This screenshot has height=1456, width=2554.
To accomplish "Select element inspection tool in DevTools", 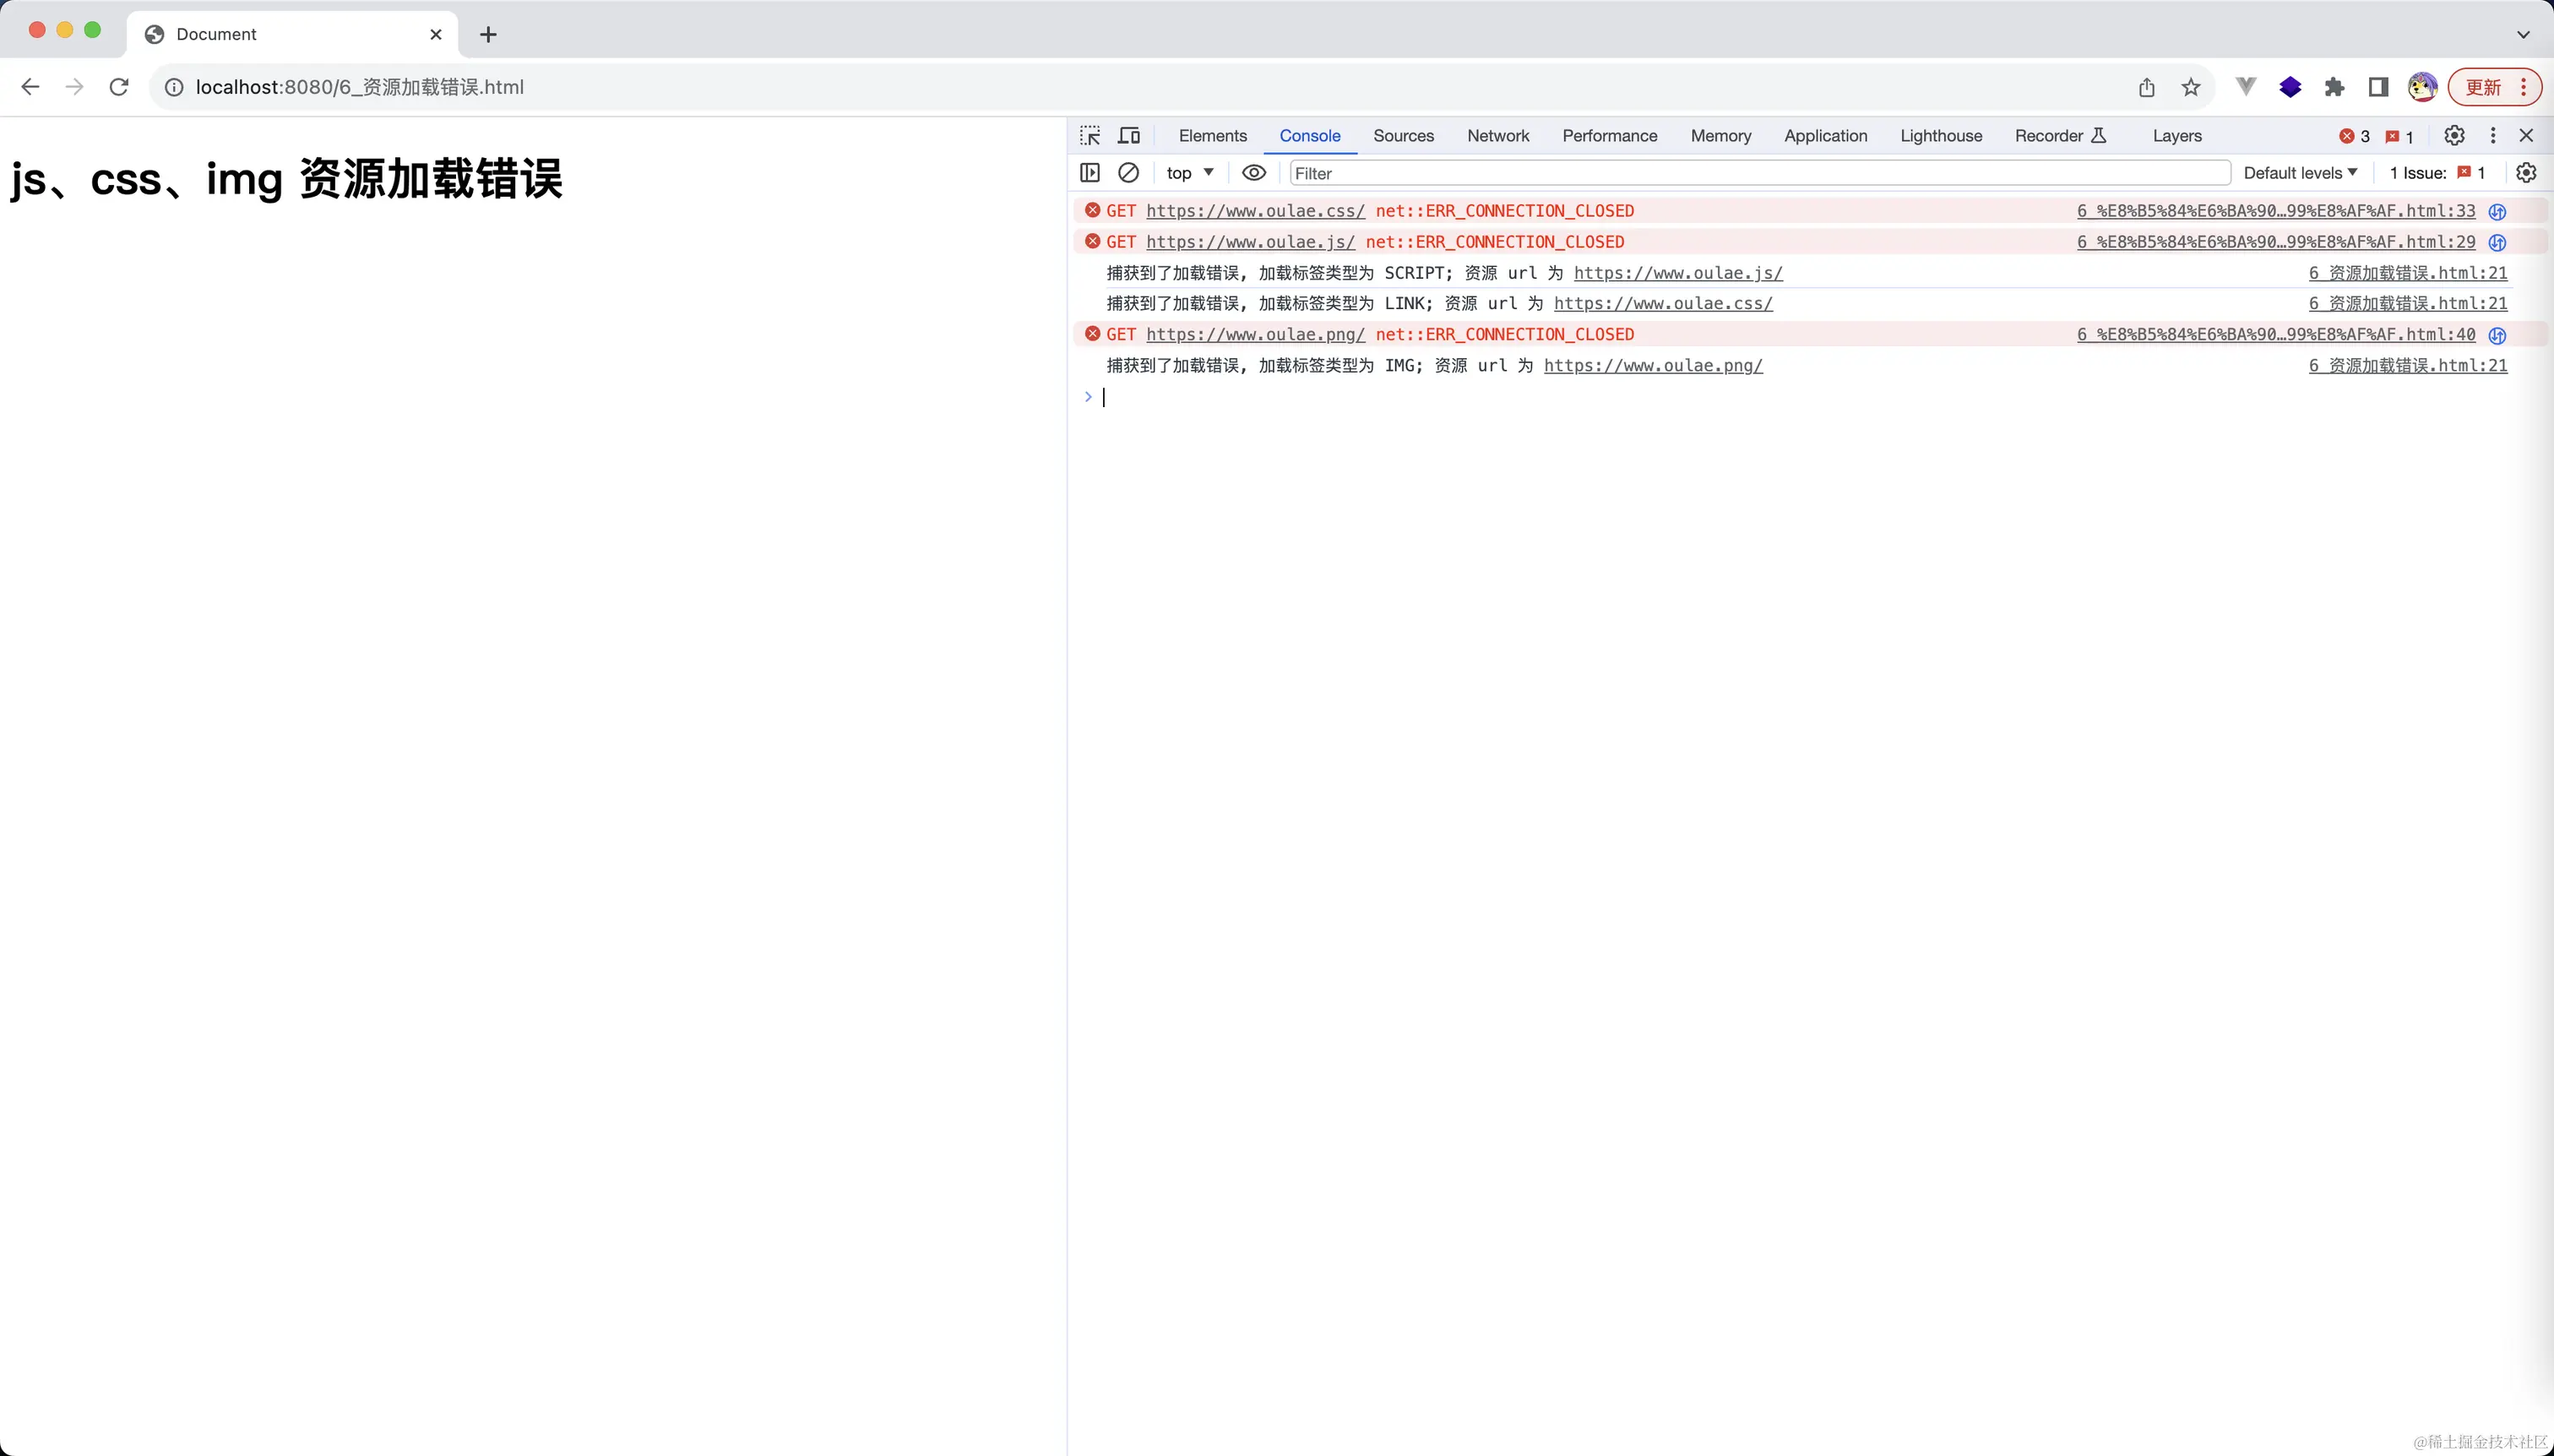I will pyautogui.click(x=1089, y=135).
